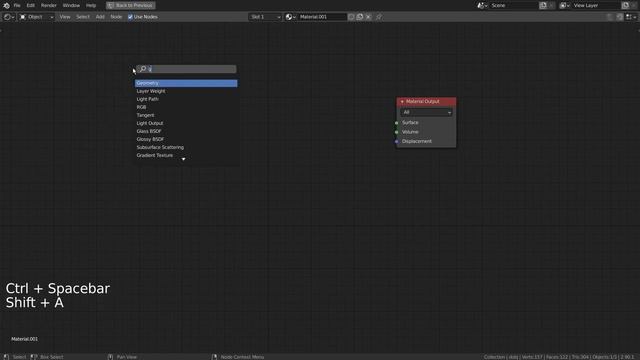Select Gradient Texture in the search results

tap(186, 156)
